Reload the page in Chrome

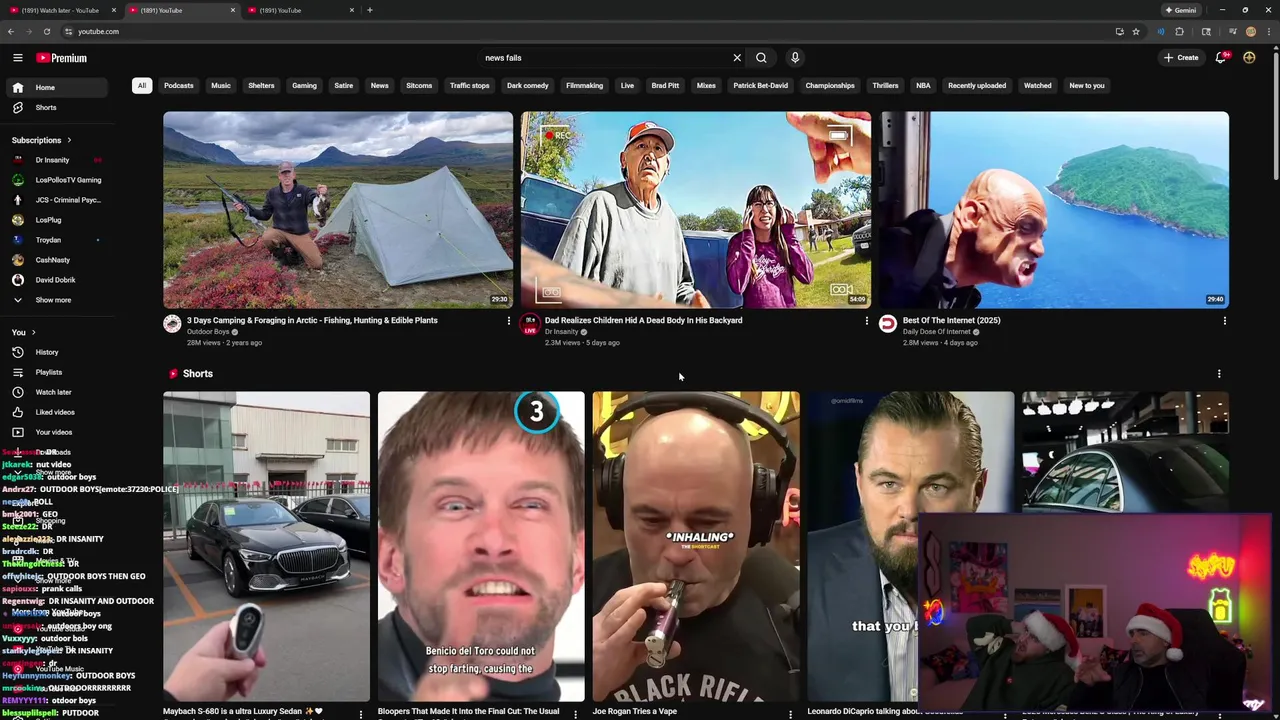pyautogui.click(x=47, y=31)
